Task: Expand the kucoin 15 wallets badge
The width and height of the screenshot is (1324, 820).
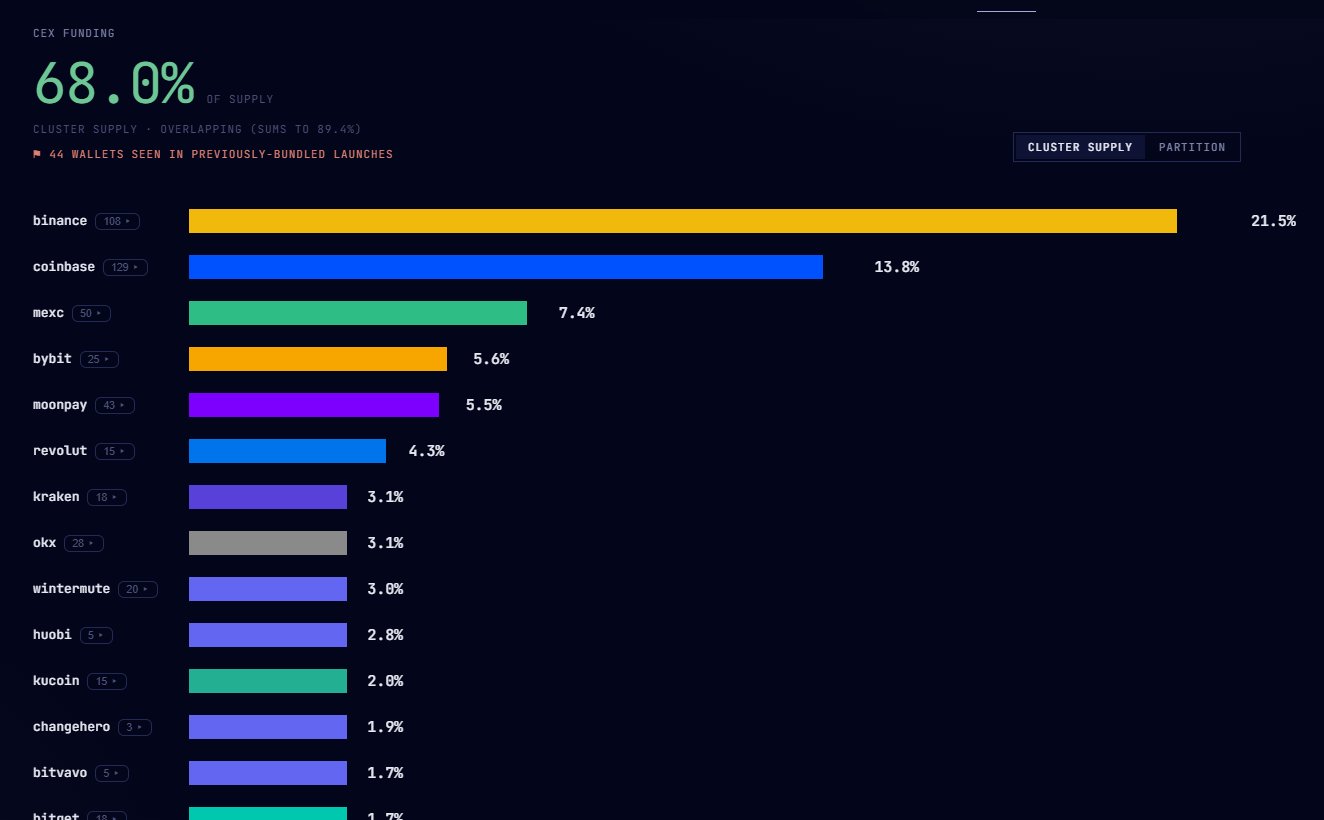Action: pyautogui.click(x=107, y=681)
